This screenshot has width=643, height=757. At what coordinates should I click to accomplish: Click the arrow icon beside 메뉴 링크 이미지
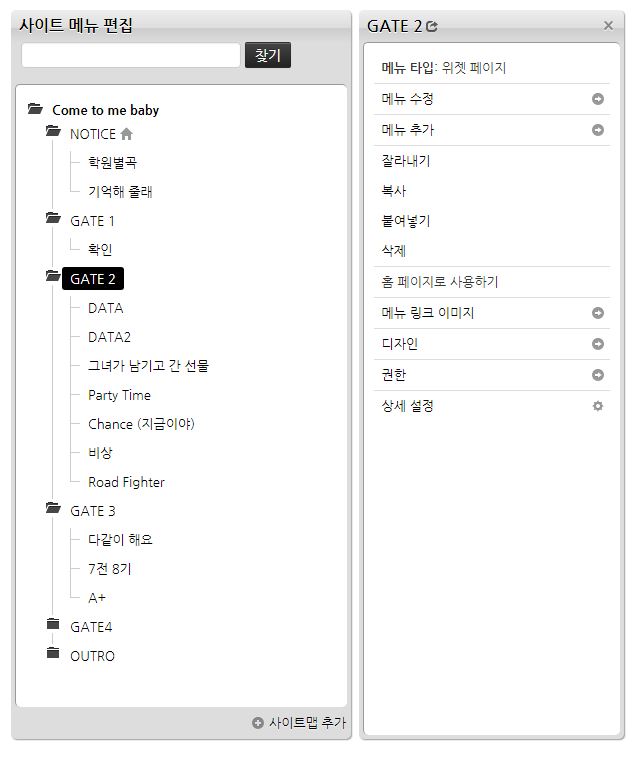(x=598, y=313)
